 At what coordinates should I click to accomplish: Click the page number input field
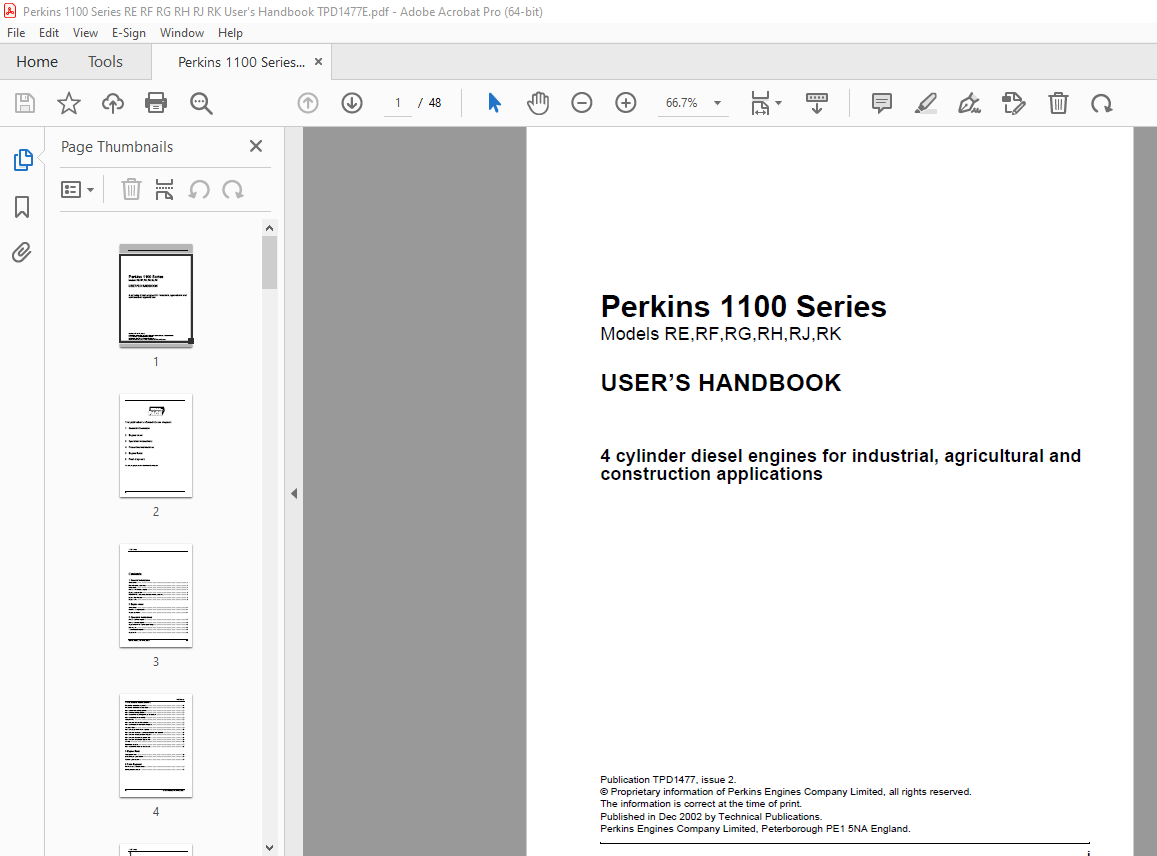click(398, 103)
